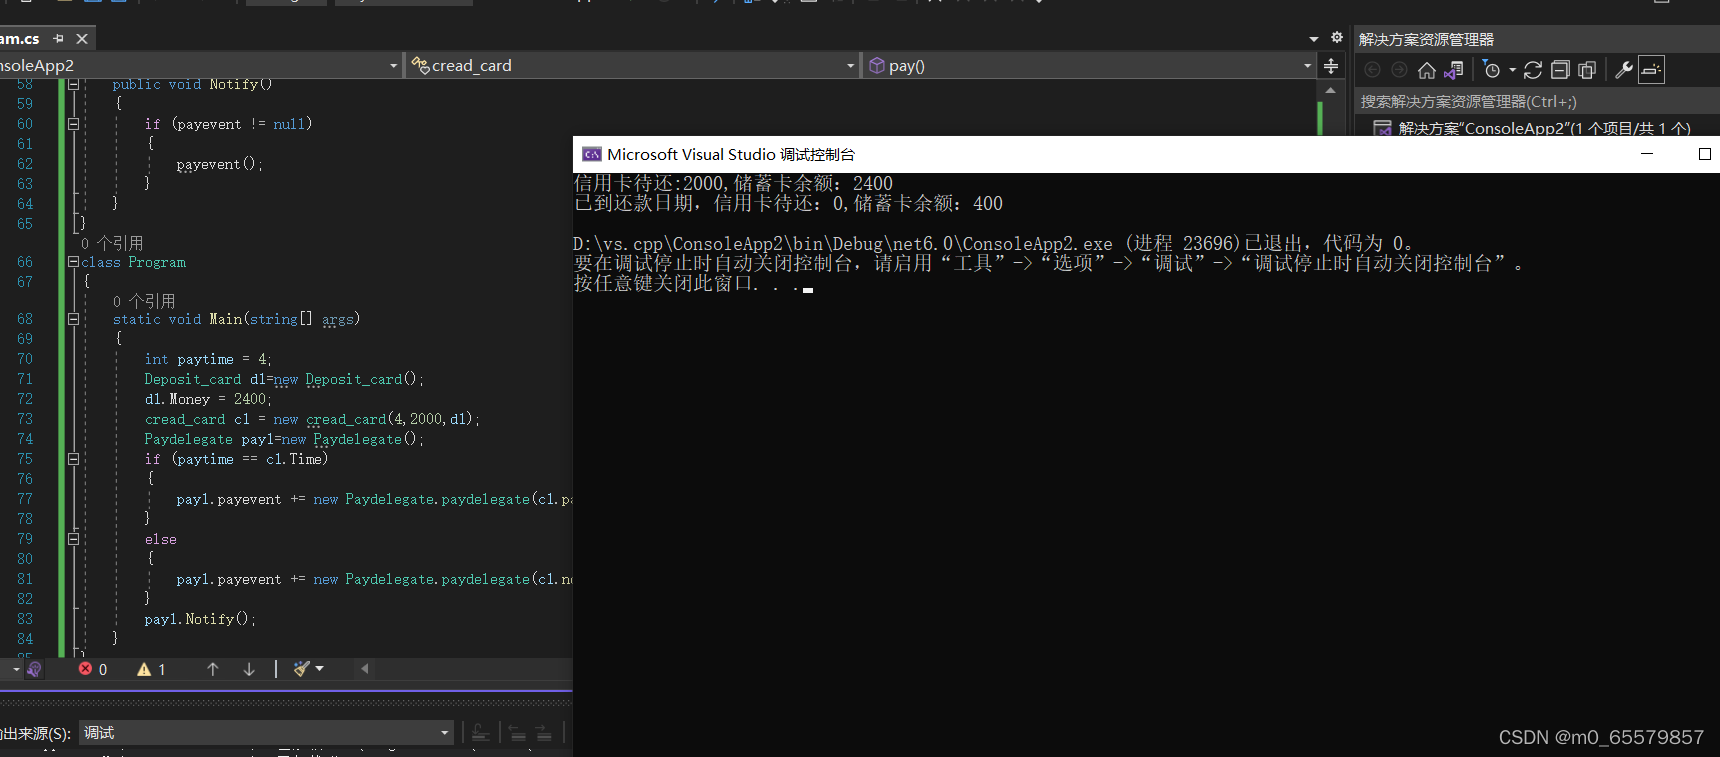This screenshot has height=757, width=1720.
Task: Click the 'payevent();' call on line 62
Action: pyautogui.click(x=220, y=164)
